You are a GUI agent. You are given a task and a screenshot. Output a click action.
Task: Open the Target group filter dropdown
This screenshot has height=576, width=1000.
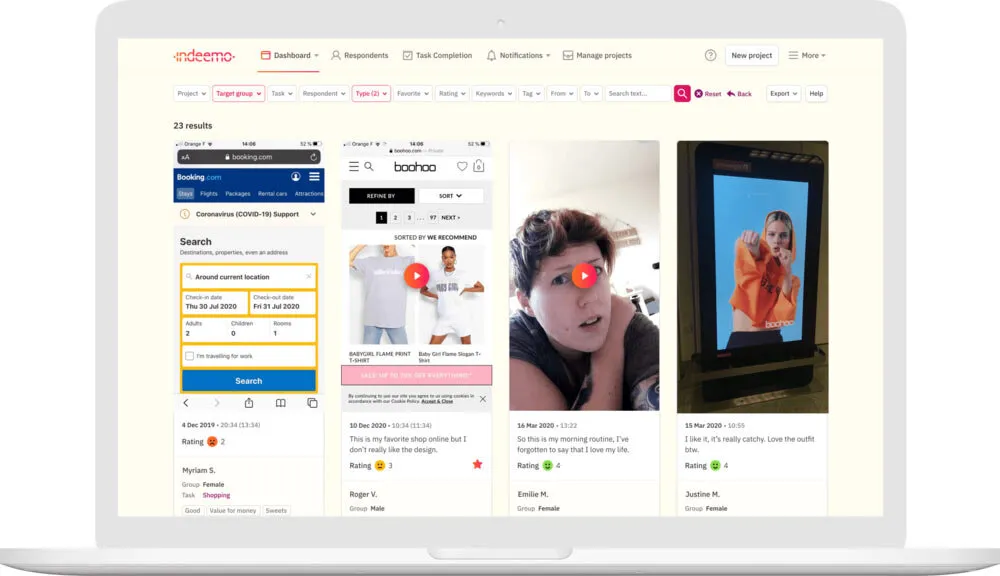(x=239, y=93)
